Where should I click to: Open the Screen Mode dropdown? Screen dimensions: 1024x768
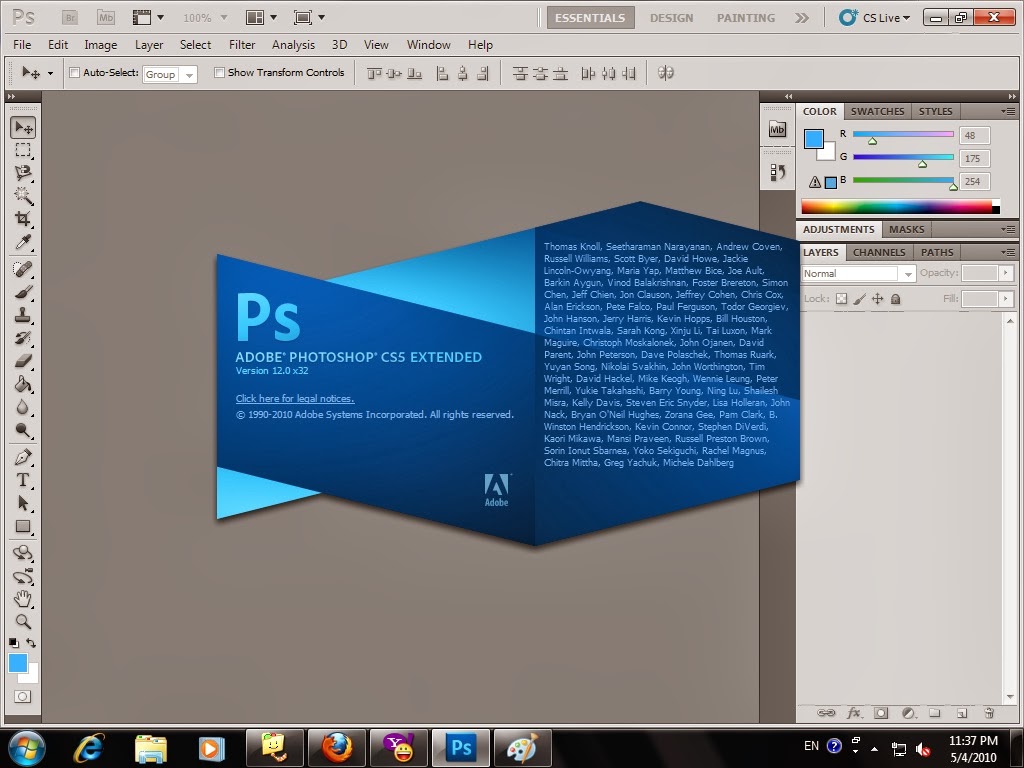(x=309, y=18)
